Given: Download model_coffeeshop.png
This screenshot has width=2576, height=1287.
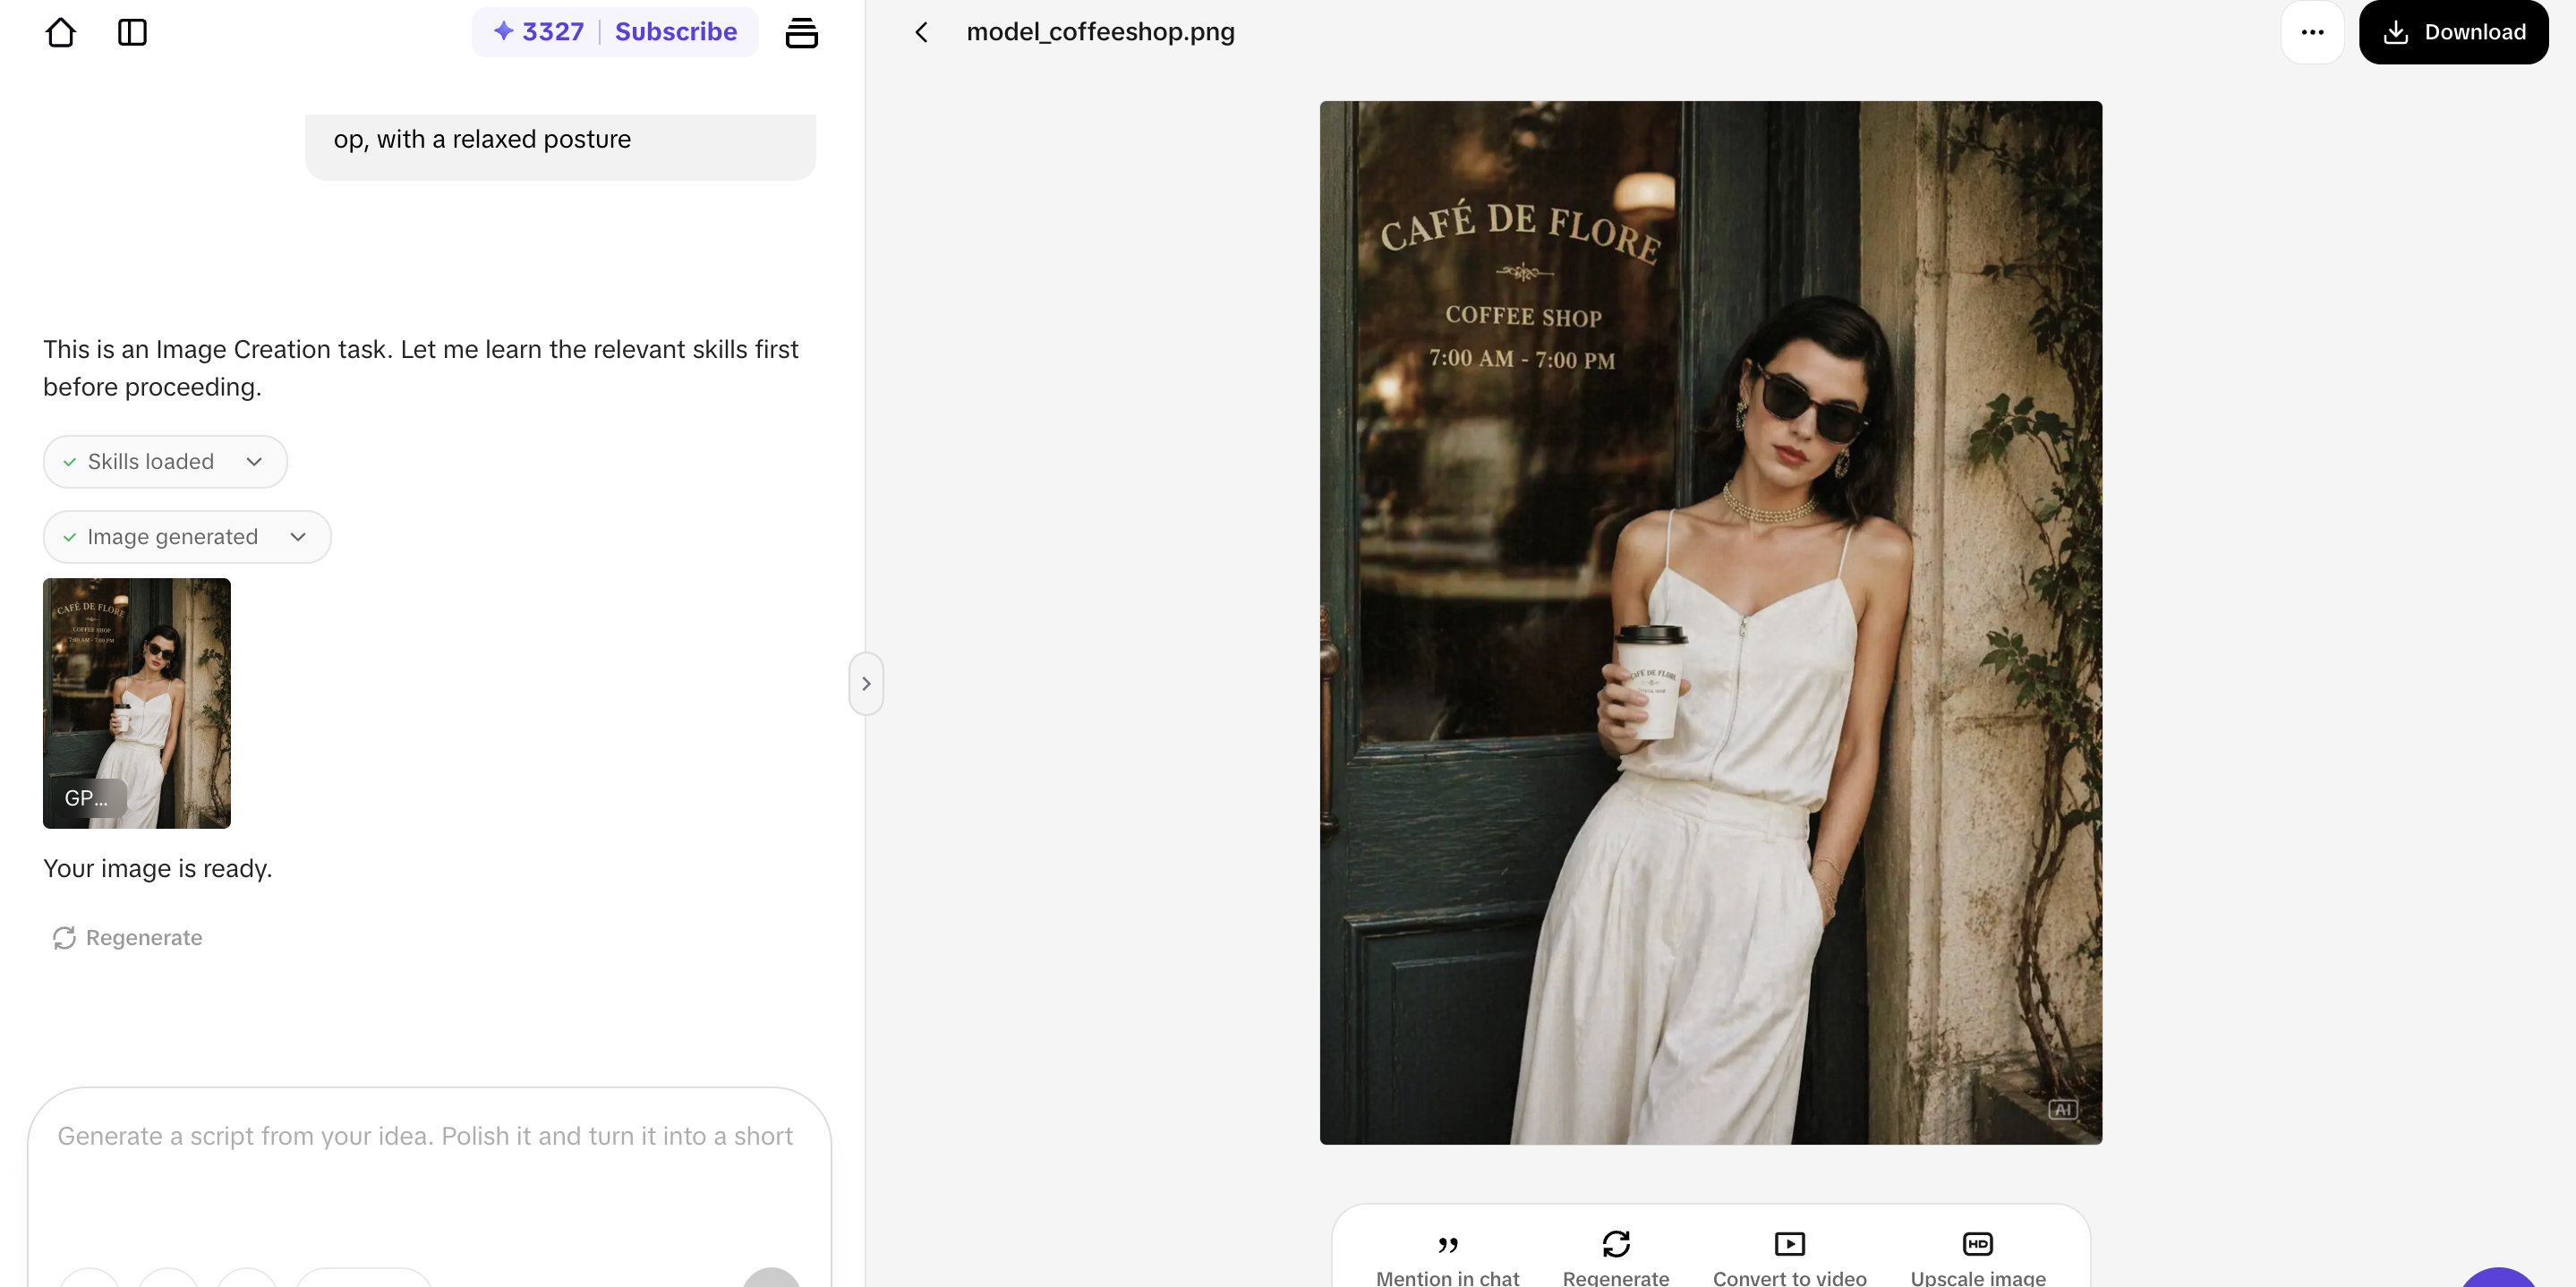Looking at the screenshot, I should (2453, 32).
